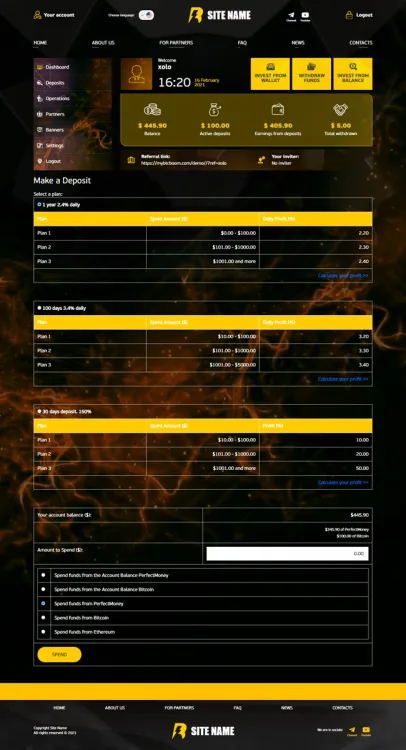
Task: Choose Spend funds from Bitcoin option
Action: tap(43, 618)
